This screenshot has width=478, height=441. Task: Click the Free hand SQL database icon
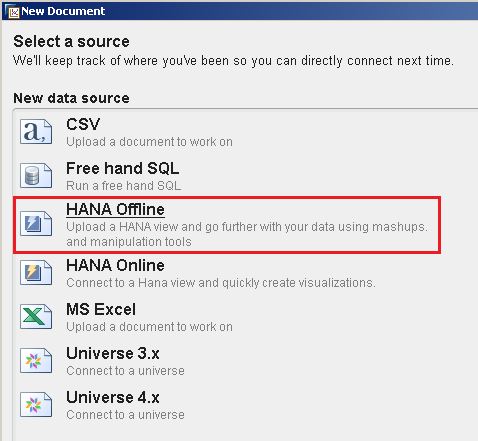[36, 175]
